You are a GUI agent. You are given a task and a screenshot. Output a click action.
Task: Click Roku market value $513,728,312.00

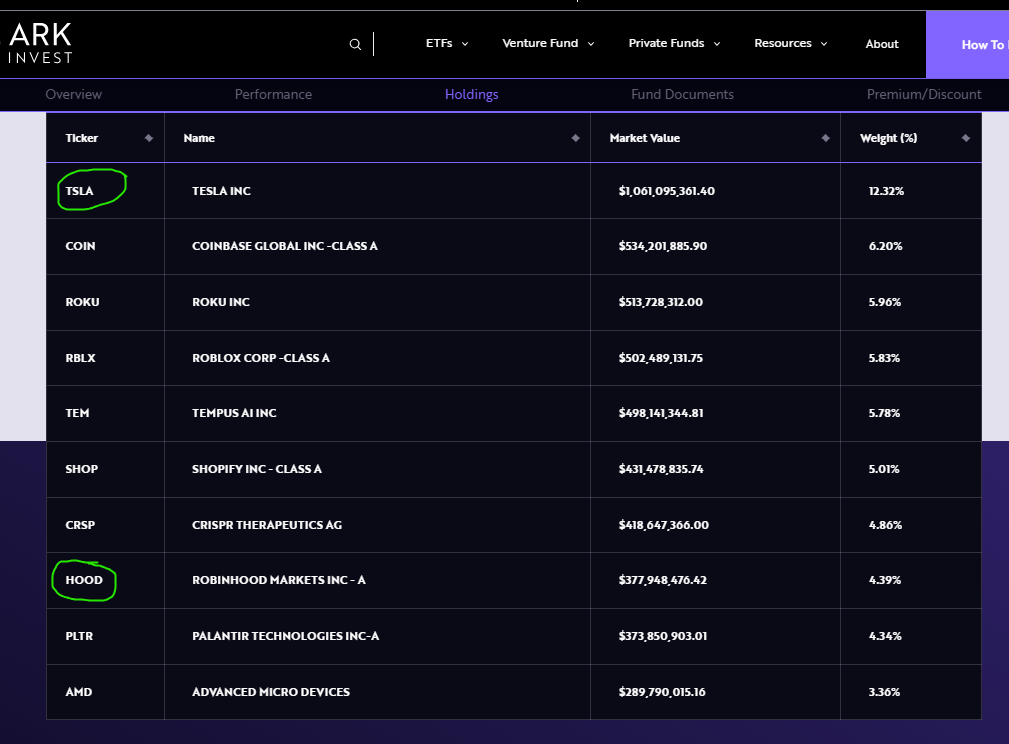click(661, 302)
